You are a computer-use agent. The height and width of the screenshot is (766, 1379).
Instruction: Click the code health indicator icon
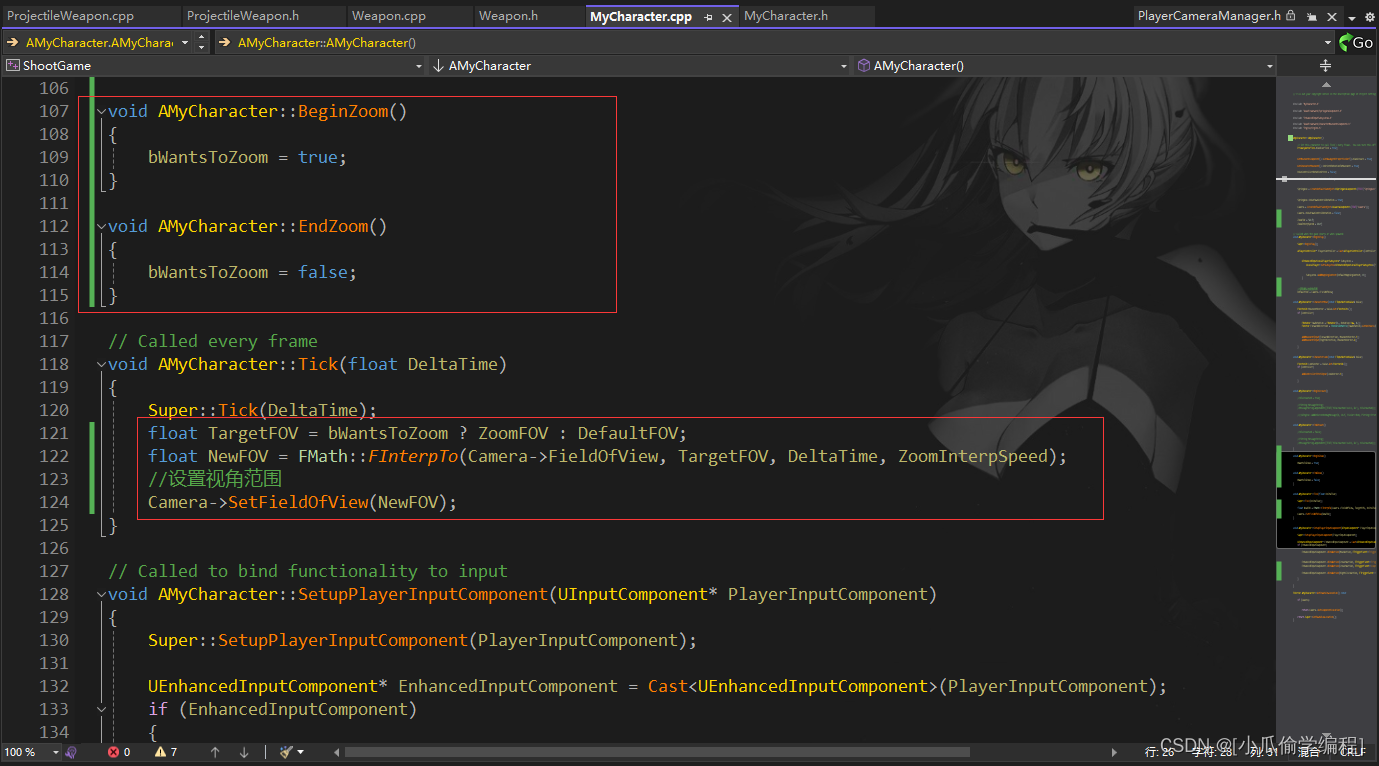(72, 752)
